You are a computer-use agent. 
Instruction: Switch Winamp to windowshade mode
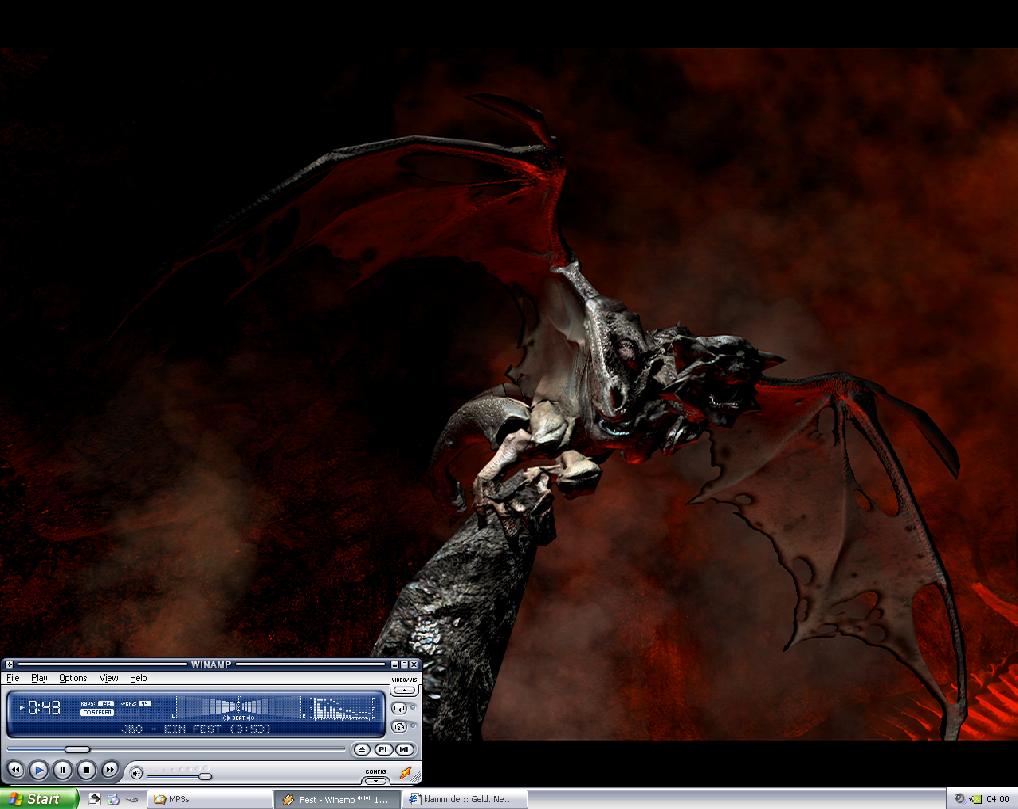404,664
